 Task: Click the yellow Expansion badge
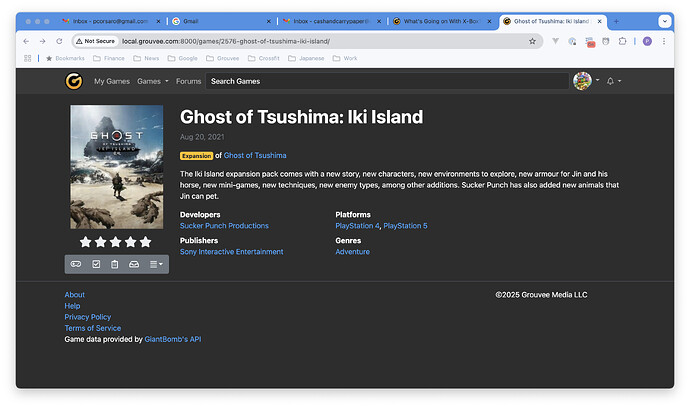196,156
